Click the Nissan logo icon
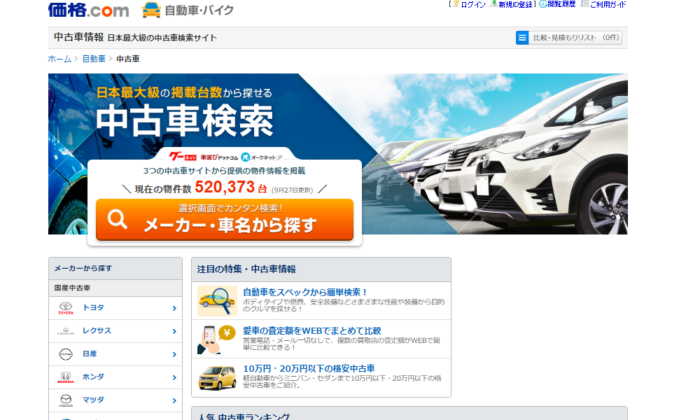This screenshot has height=420, width=700. coord(66,354)
